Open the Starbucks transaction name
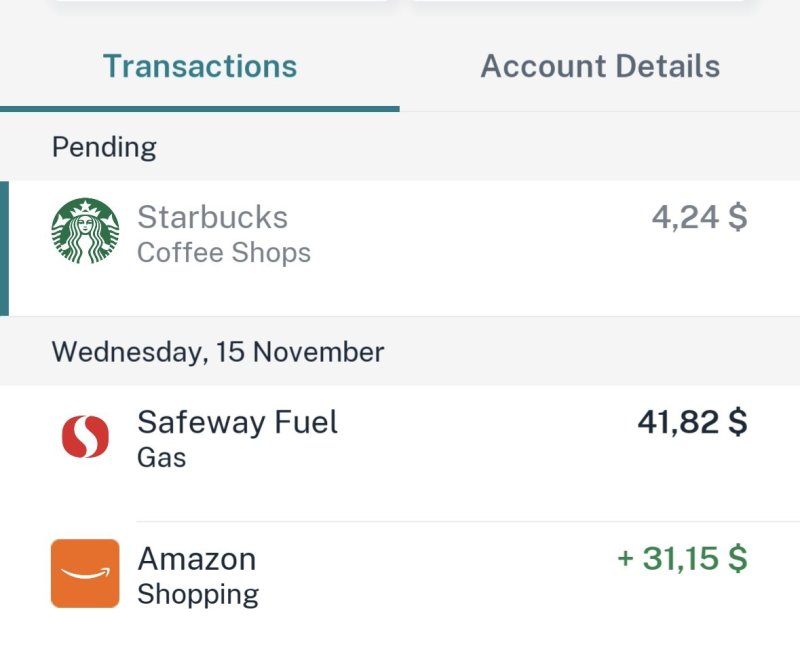Screen dimensions: 800x654 (x=212, y=217)
